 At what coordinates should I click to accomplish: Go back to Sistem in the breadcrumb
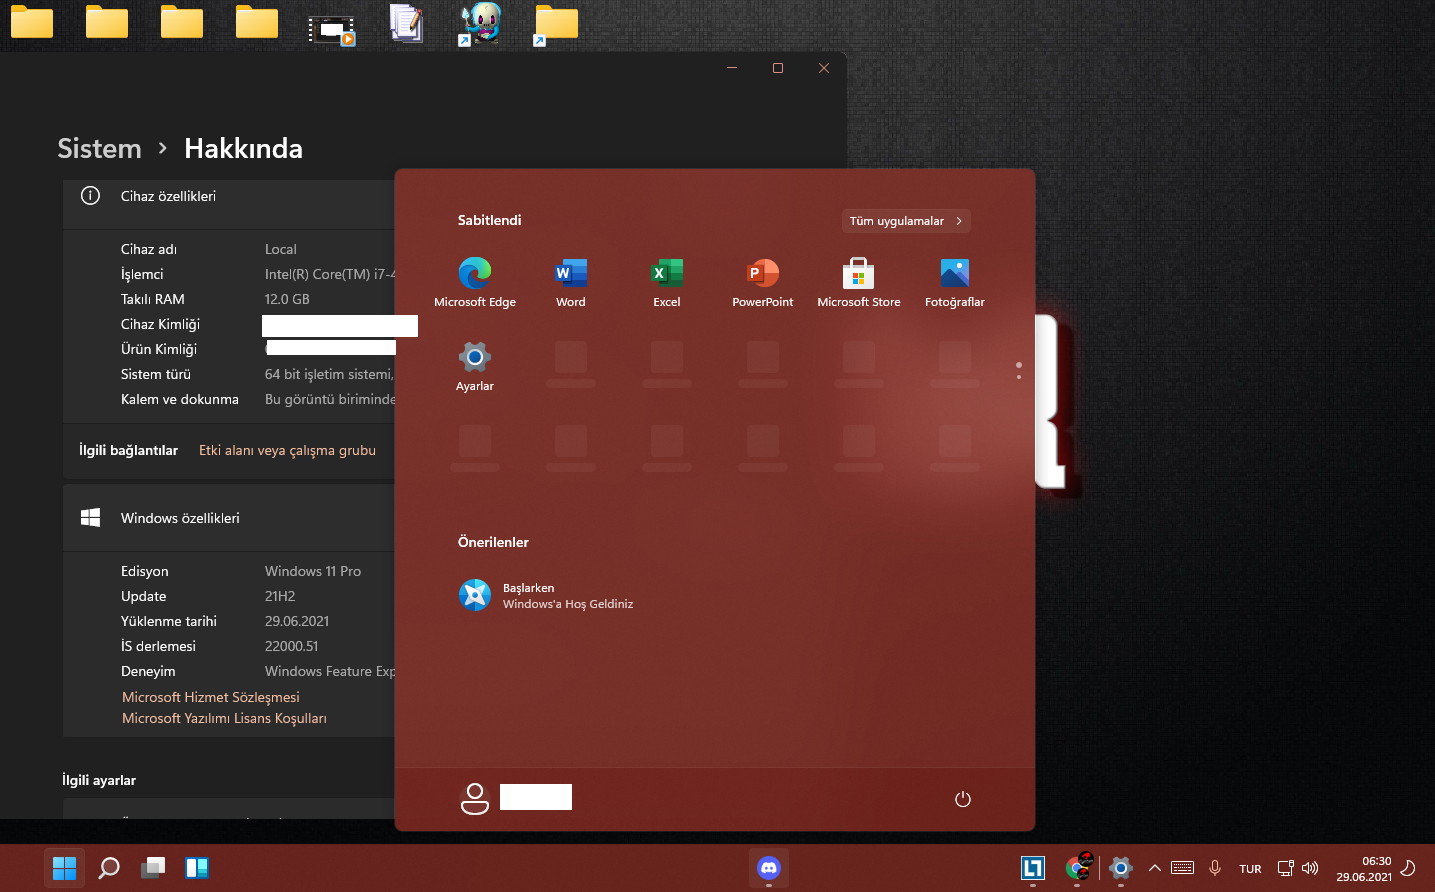(99, 148)
